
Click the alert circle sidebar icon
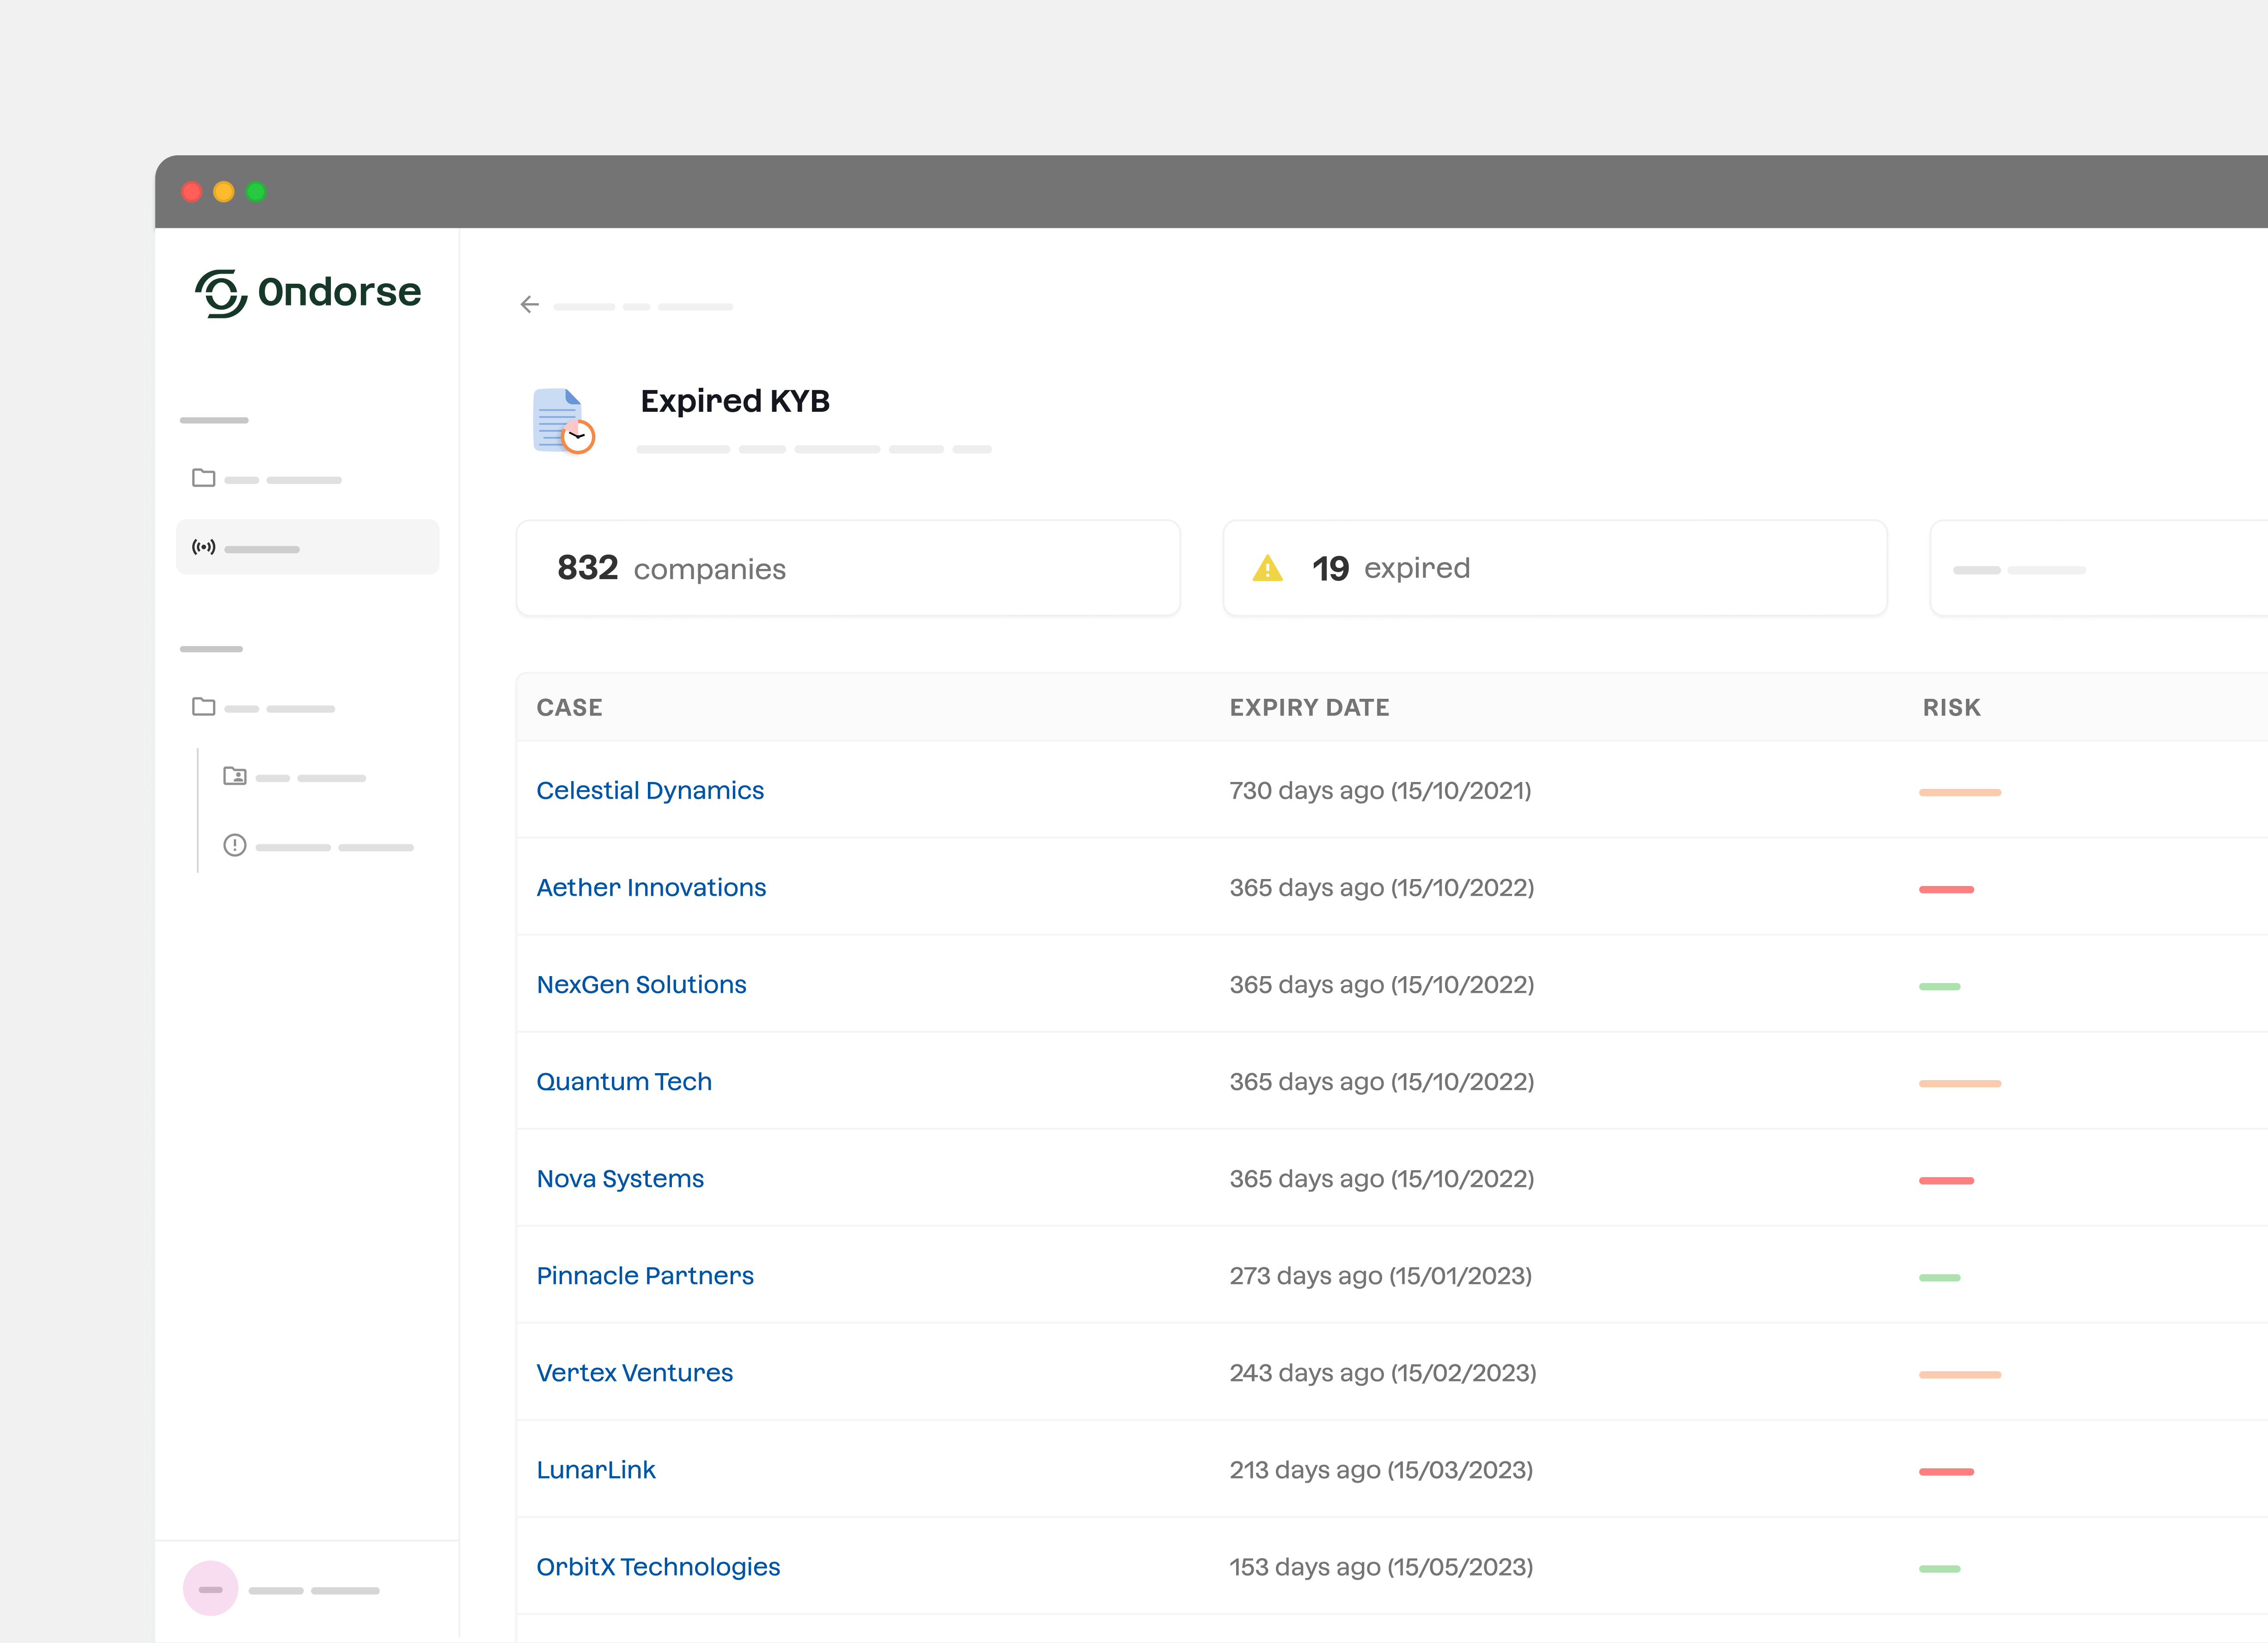coord(235,845)
